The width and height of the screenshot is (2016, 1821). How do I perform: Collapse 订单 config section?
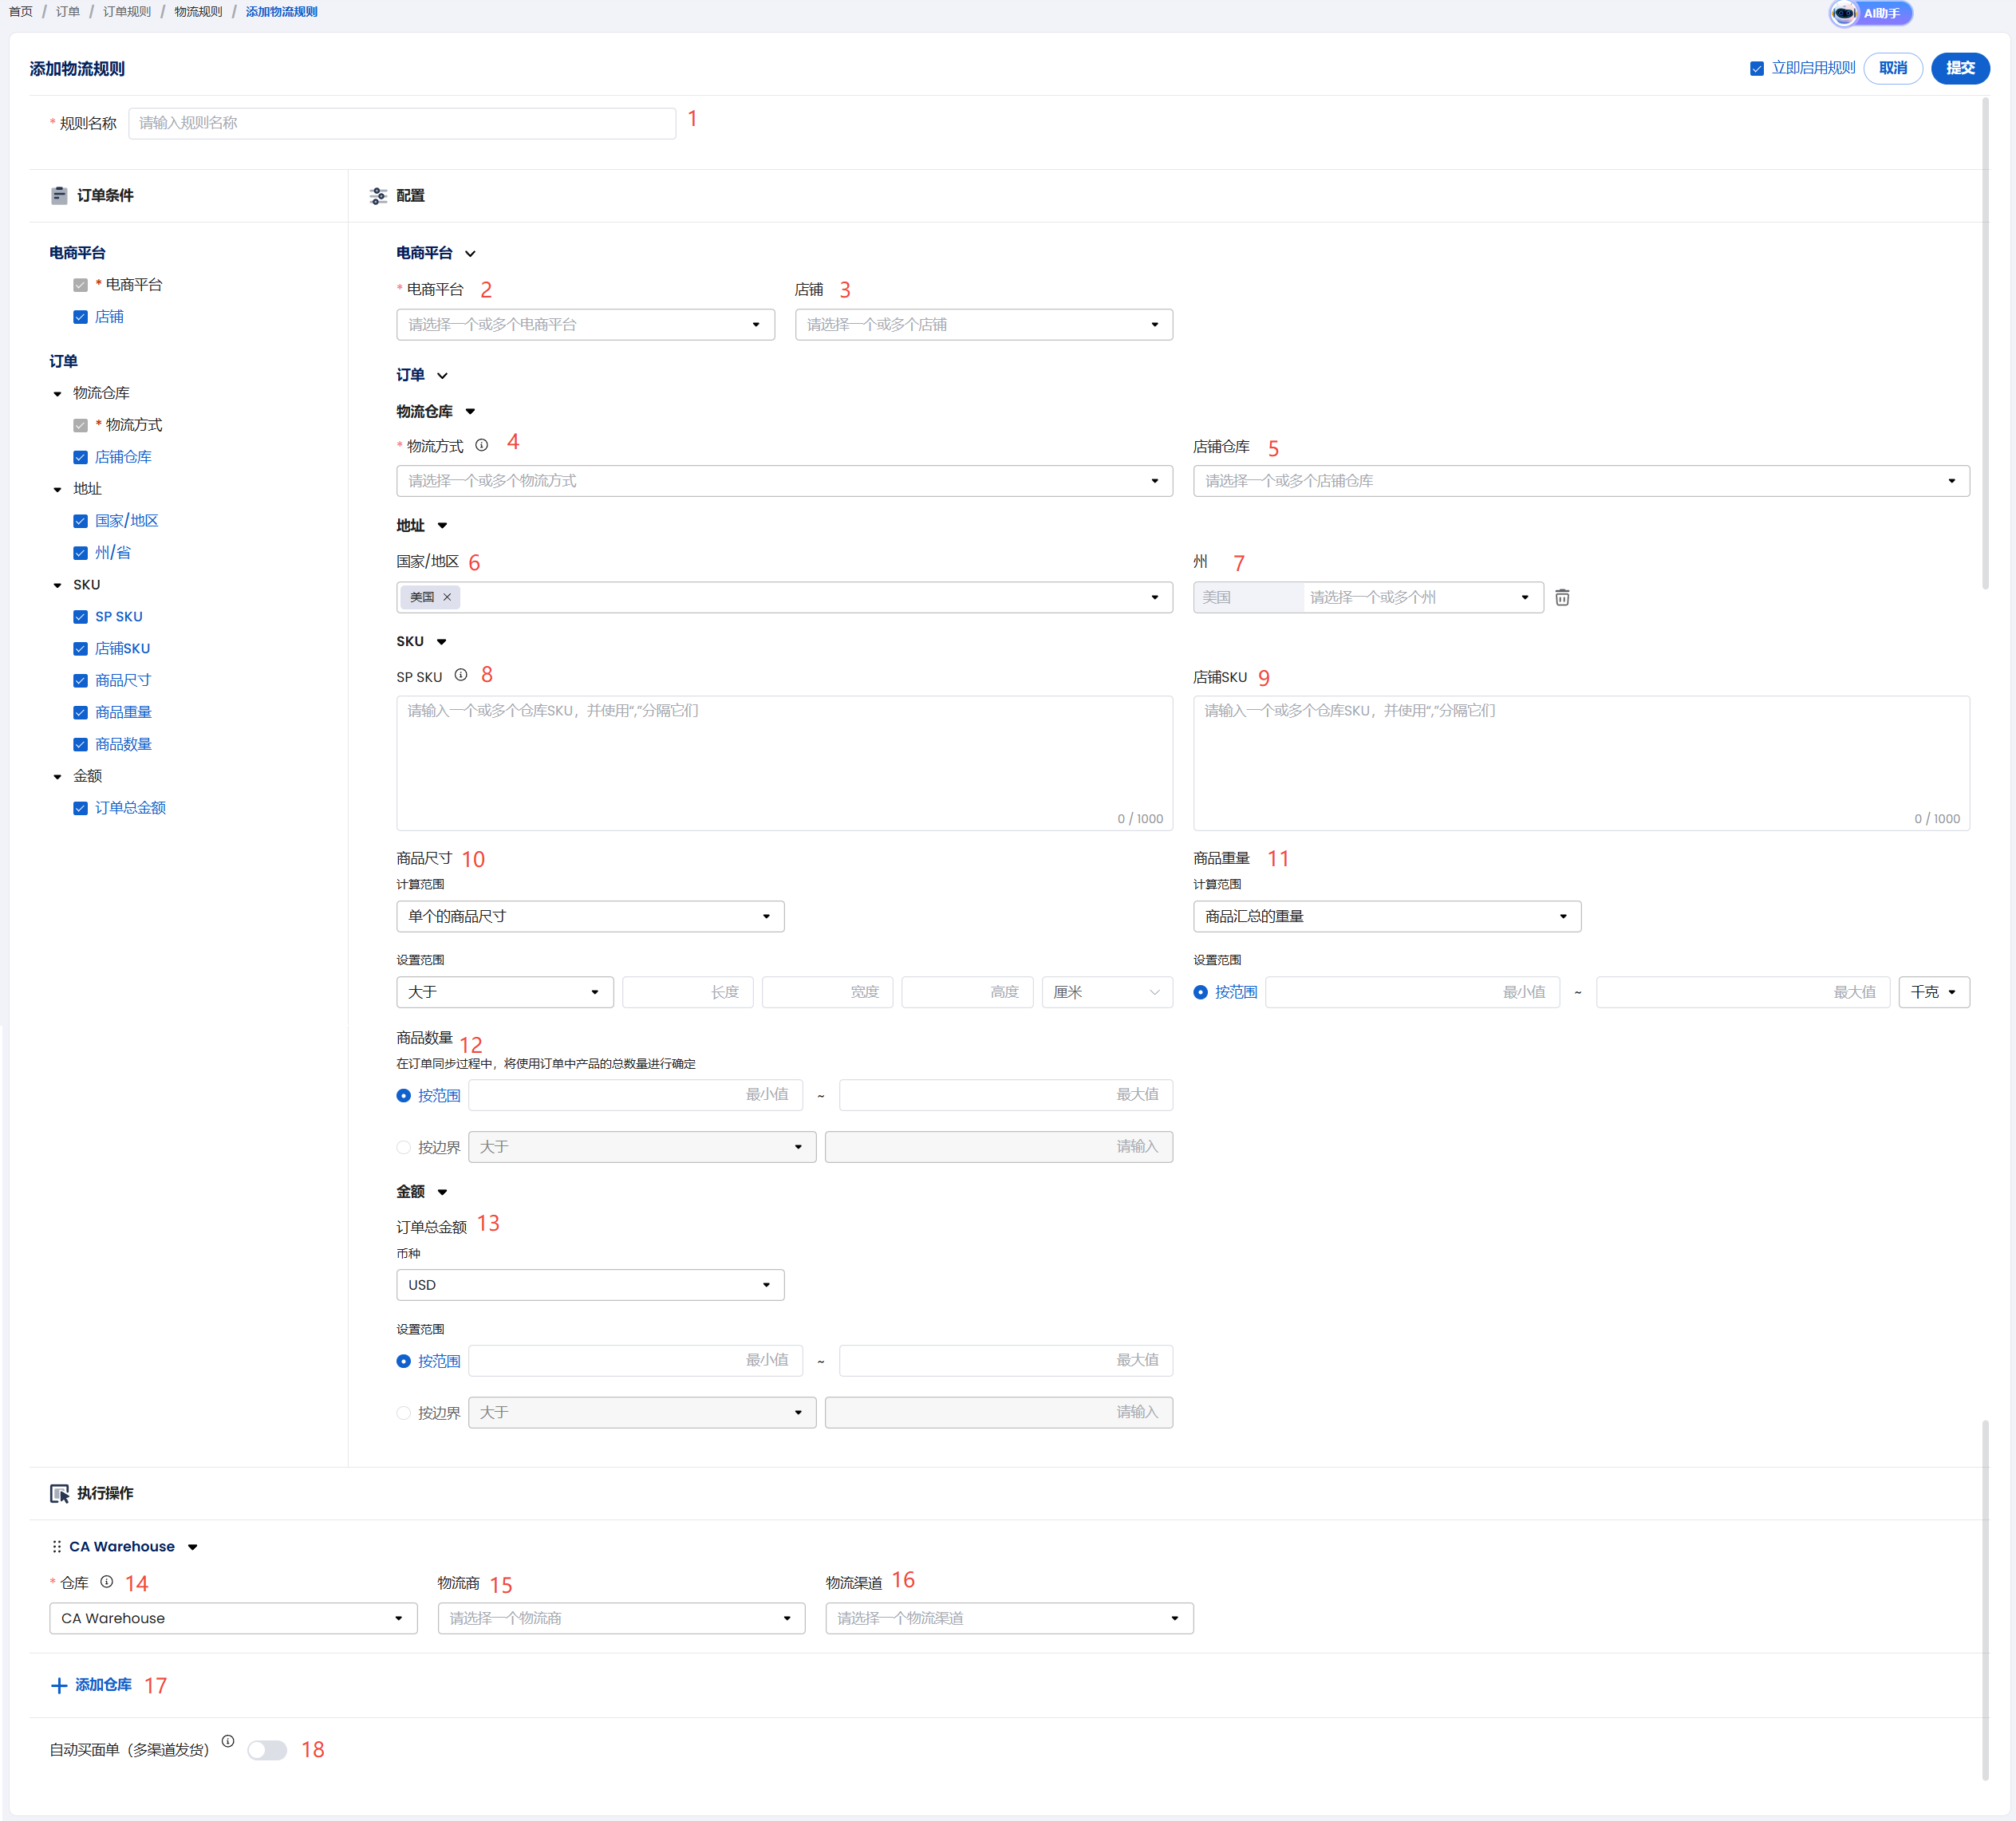(442, 376)
